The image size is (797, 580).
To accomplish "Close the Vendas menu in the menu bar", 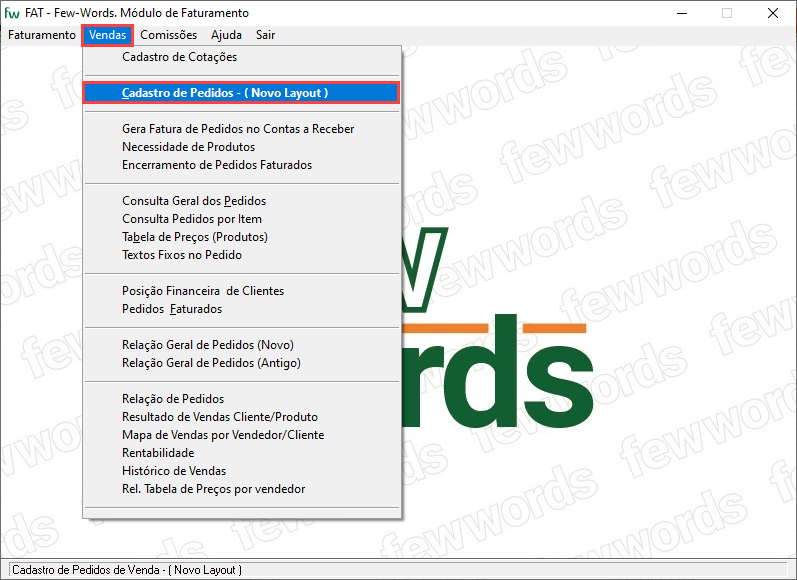I will pos(107,35).
